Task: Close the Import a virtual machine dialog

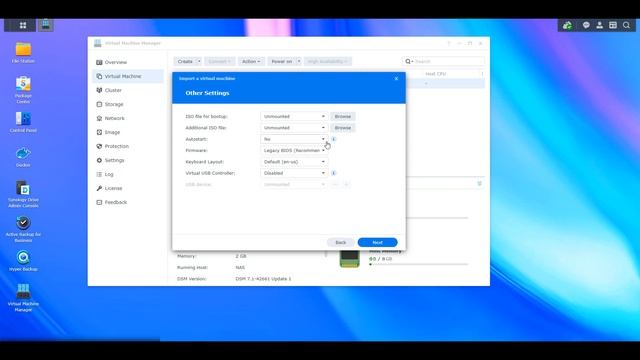Action: [x=396, y=78]
